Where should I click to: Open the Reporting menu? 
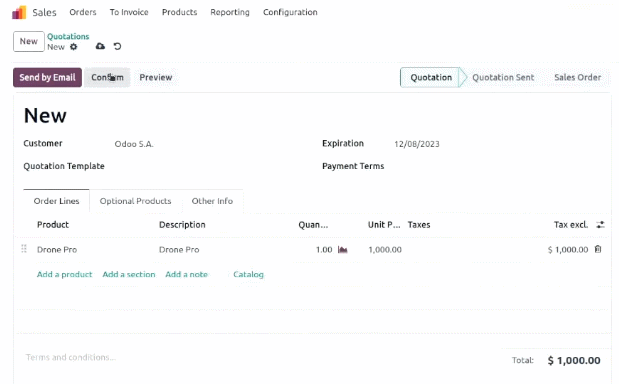point(230,12)
